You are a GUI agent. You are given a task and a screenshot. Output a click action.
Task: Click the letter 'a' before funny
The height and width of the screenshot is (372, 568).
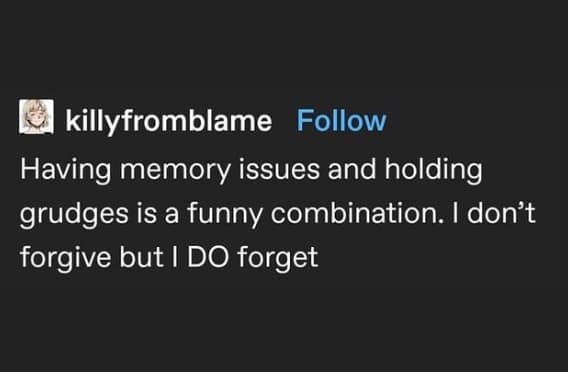[172, 216]
